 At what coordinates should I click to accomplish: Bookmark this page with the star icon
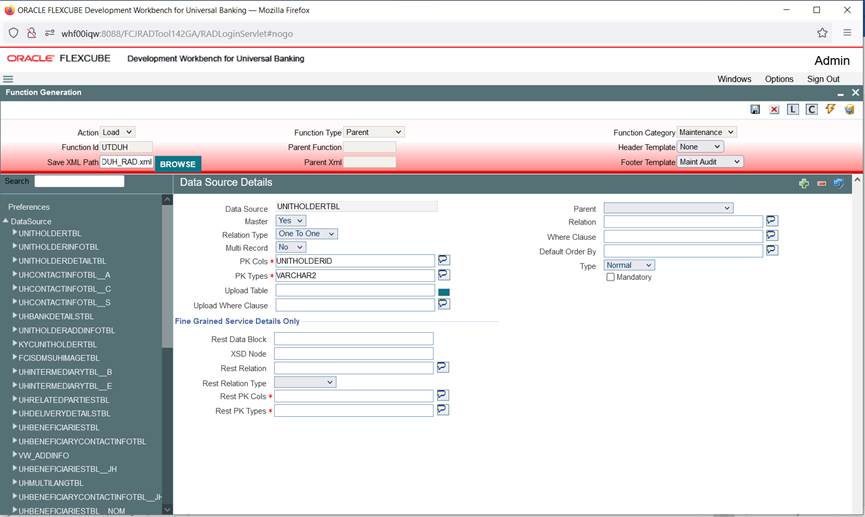pyautogui.click(x=822, y=33)
